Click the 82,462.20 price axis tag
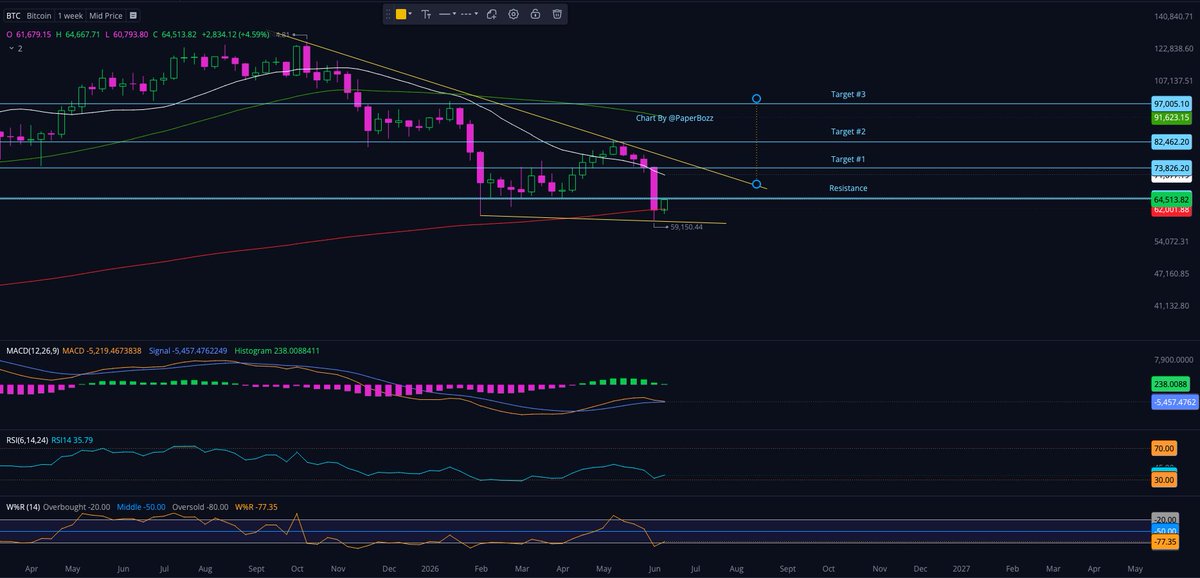1200x578 pixels. tap(1170, 144)
